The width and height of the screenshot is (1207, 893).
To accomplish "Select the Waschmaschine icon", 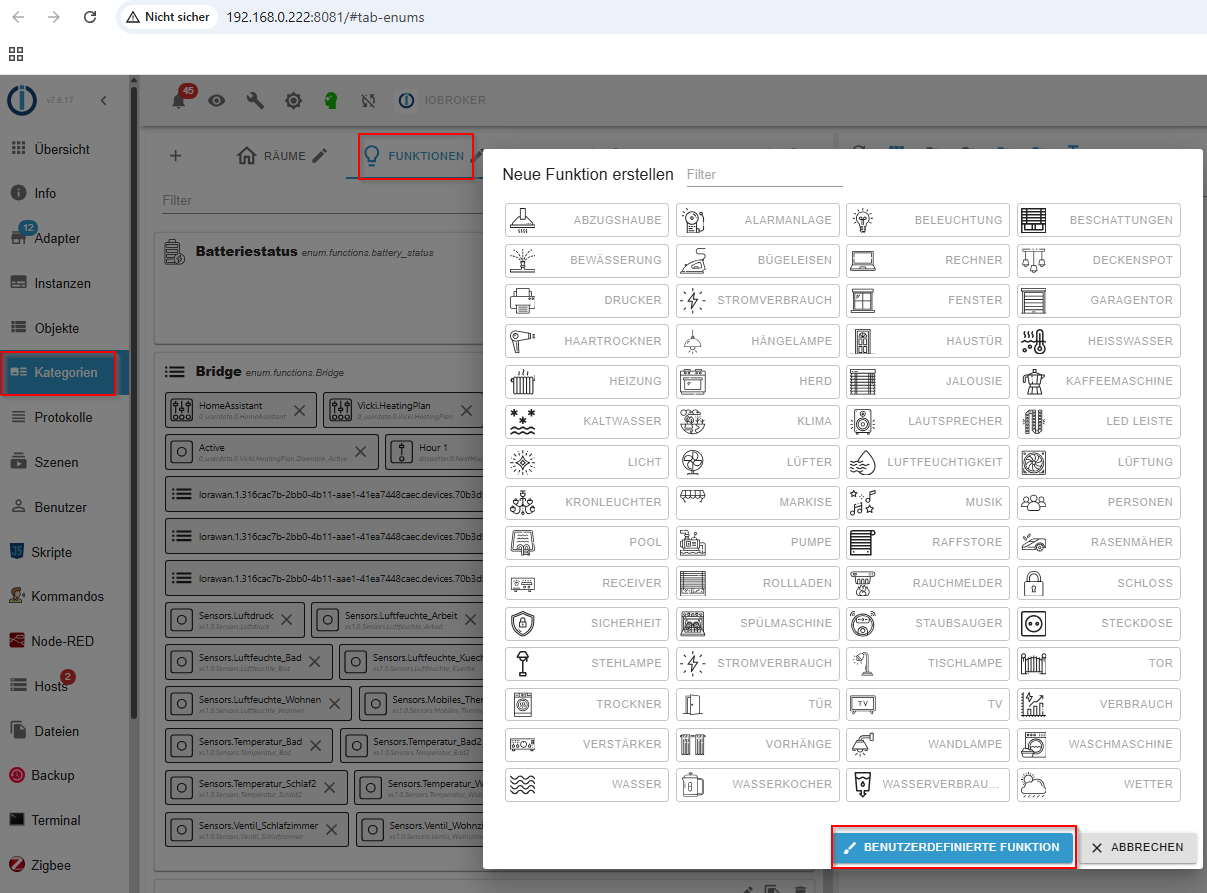I will [x=1033, y=744].
